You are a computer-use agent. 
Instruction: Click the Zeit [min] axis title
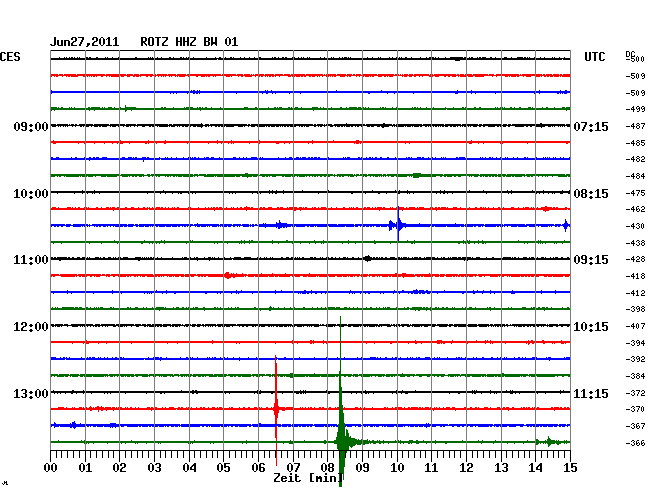coord(308,478)
